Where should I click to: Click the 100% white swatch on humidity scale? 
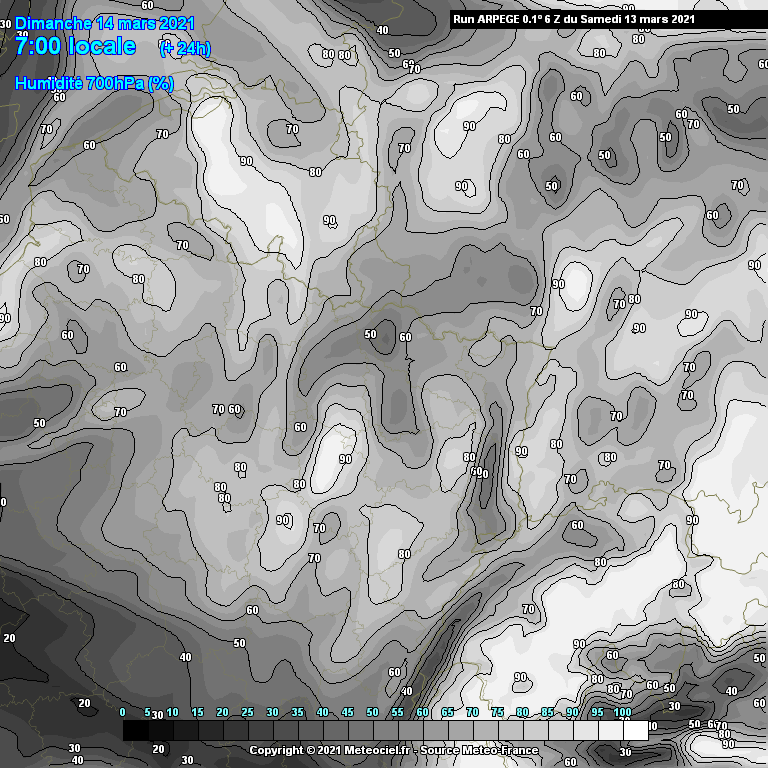tap(635, 731)
